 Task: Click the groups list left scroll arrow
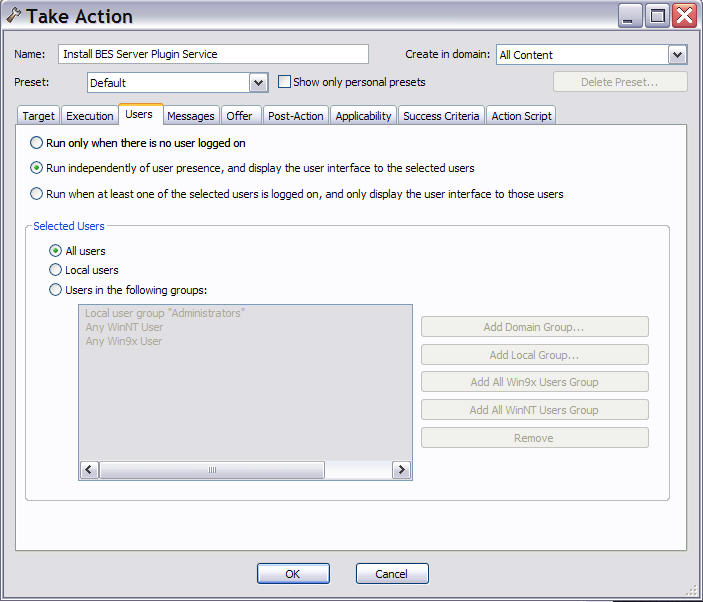tap(89, 470)
